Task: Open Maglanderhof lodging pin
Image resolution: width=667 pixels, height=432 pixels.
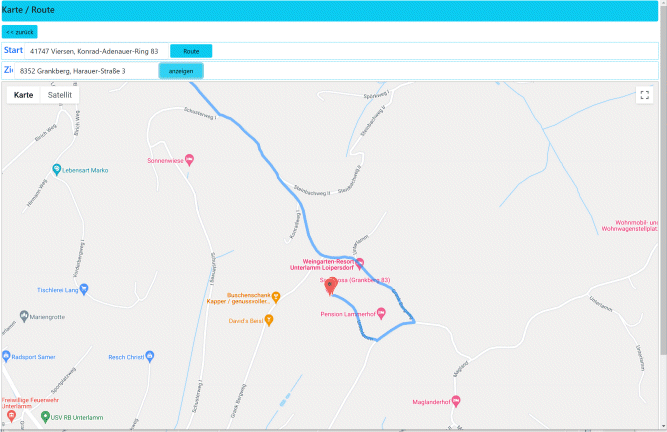Action: (456, 401)
